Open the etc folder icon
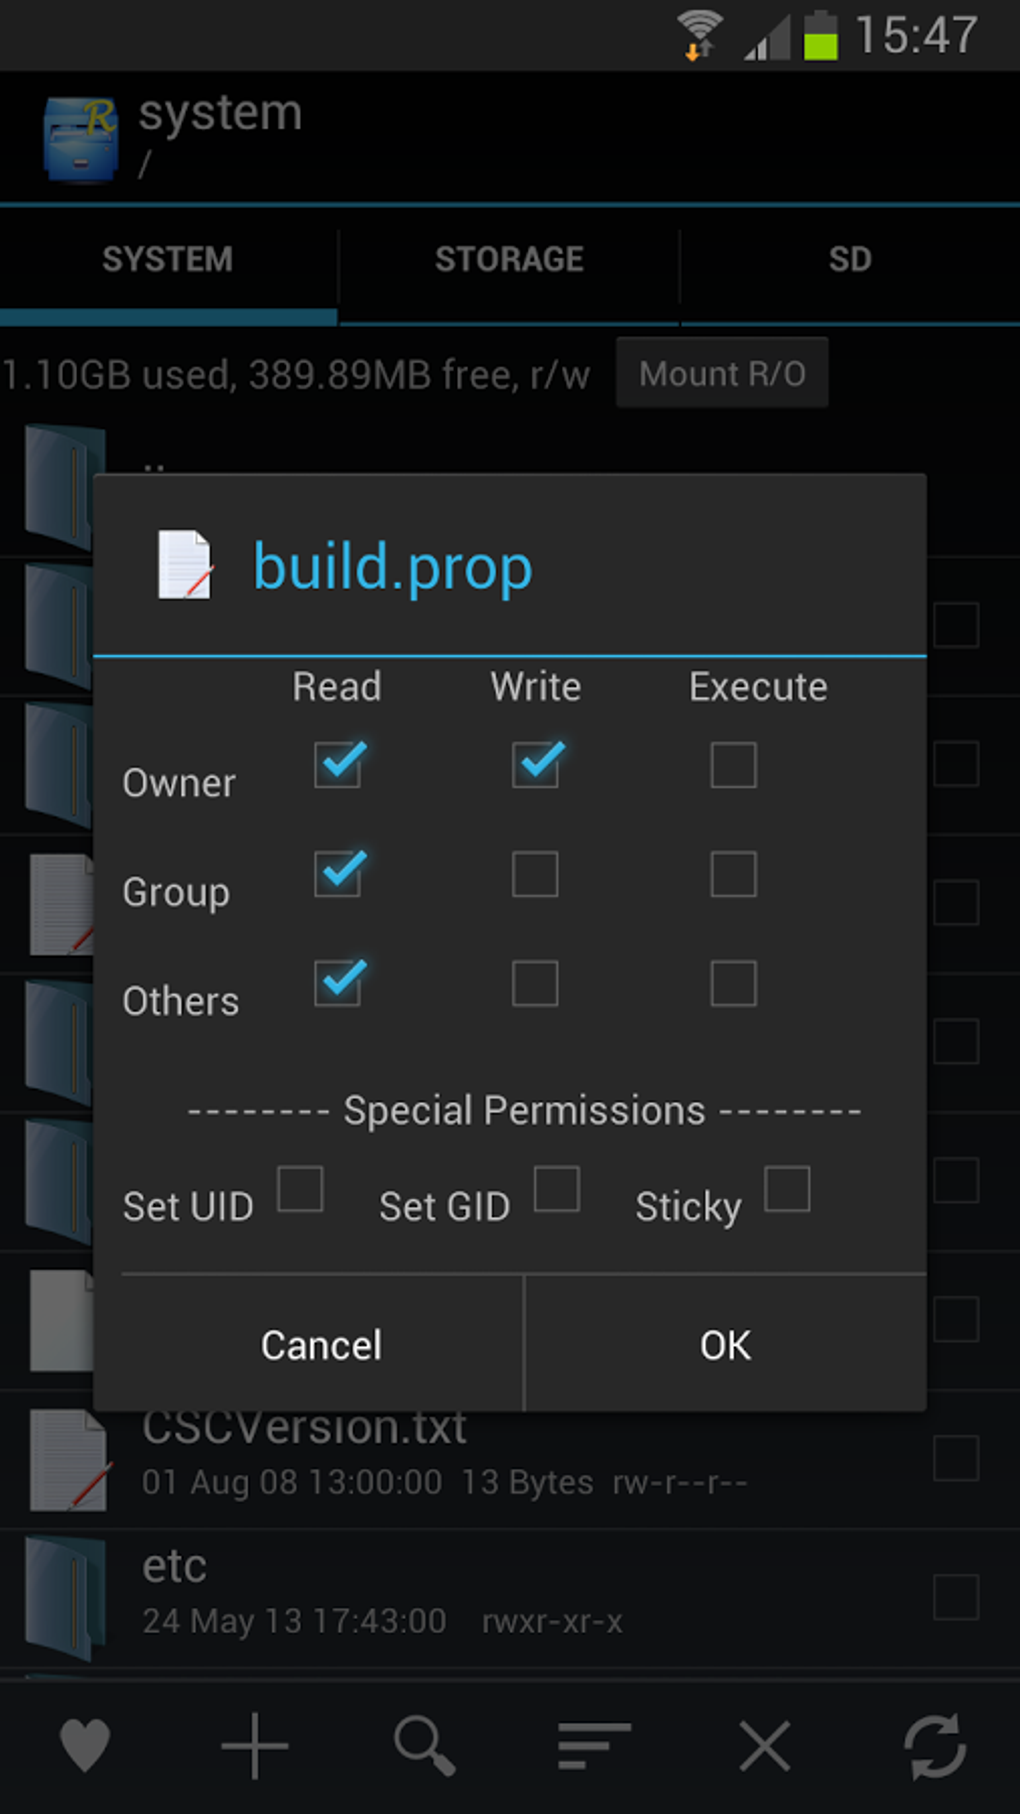Screen dimensions: 1020x1814 coord(66,1597)
